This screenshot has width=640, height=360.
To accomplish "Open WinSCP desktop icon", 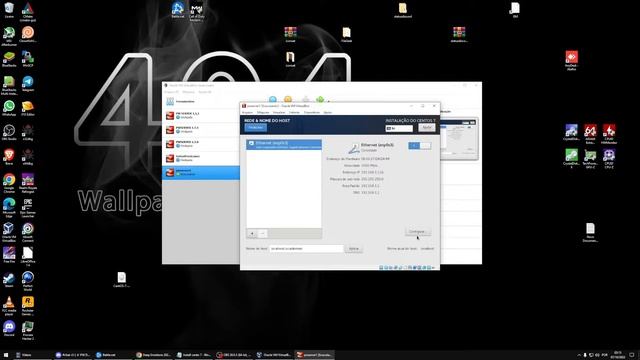I will [x=28, y=59].
